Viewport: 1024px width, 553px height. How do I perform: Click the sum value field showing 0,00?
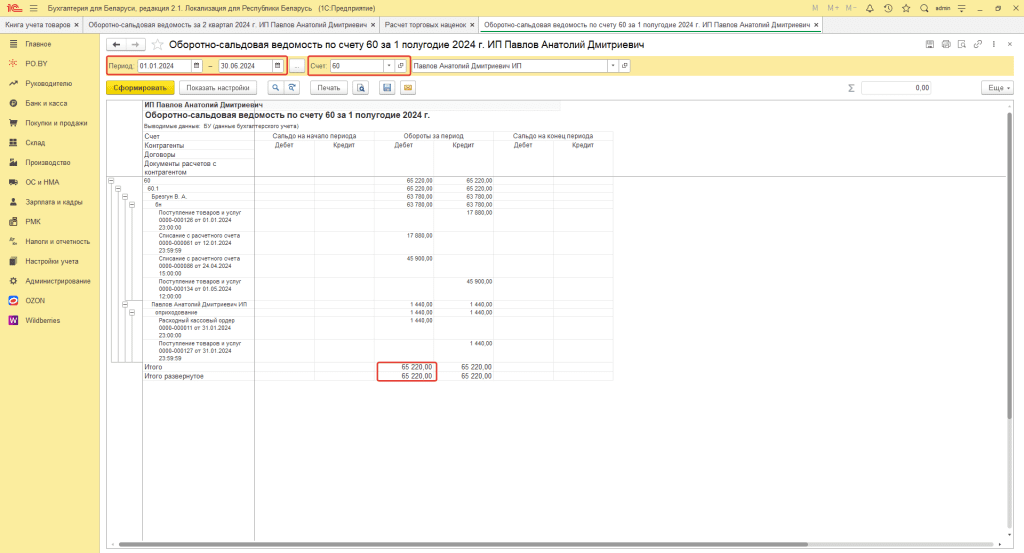tap(897, 87)
